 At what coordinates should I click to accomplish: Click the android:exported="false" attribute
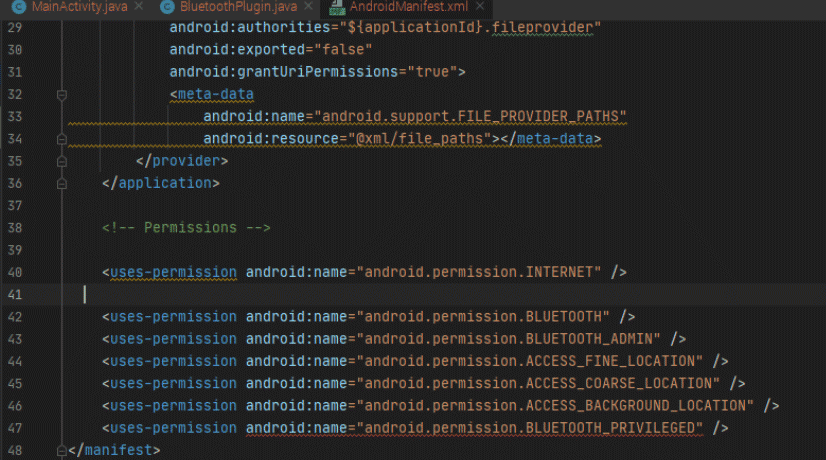(x=271, y=50)
